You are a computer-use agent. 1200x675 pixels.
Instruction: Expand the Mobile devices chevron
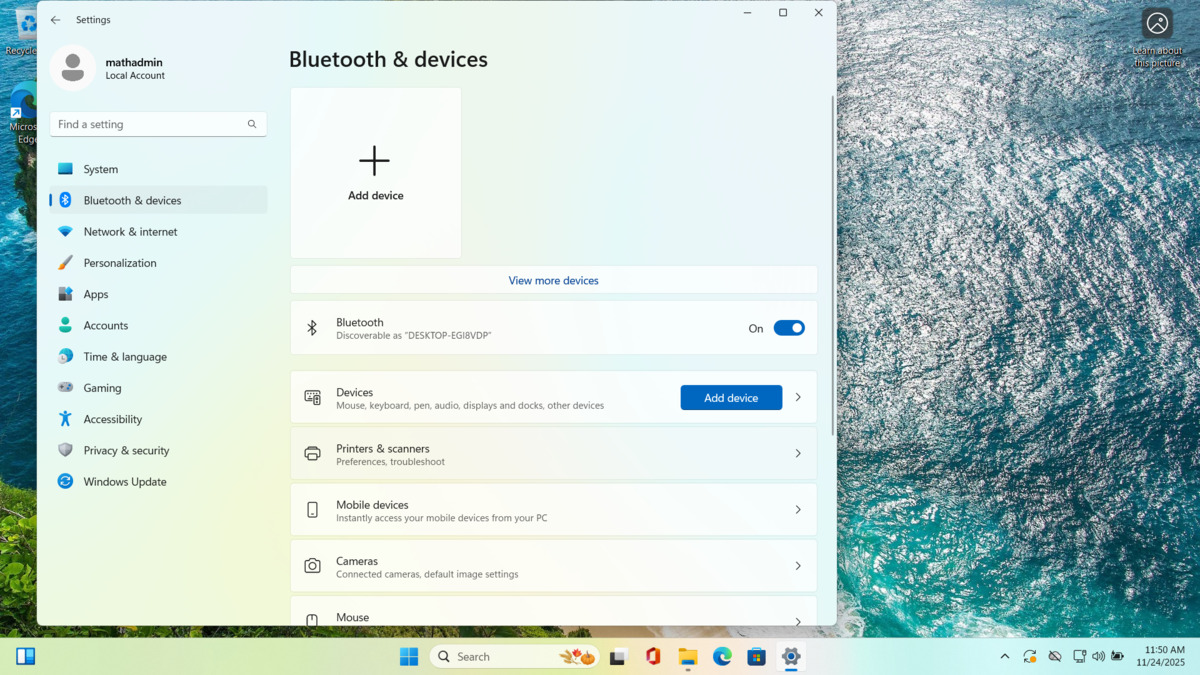[x=798, y=510]
